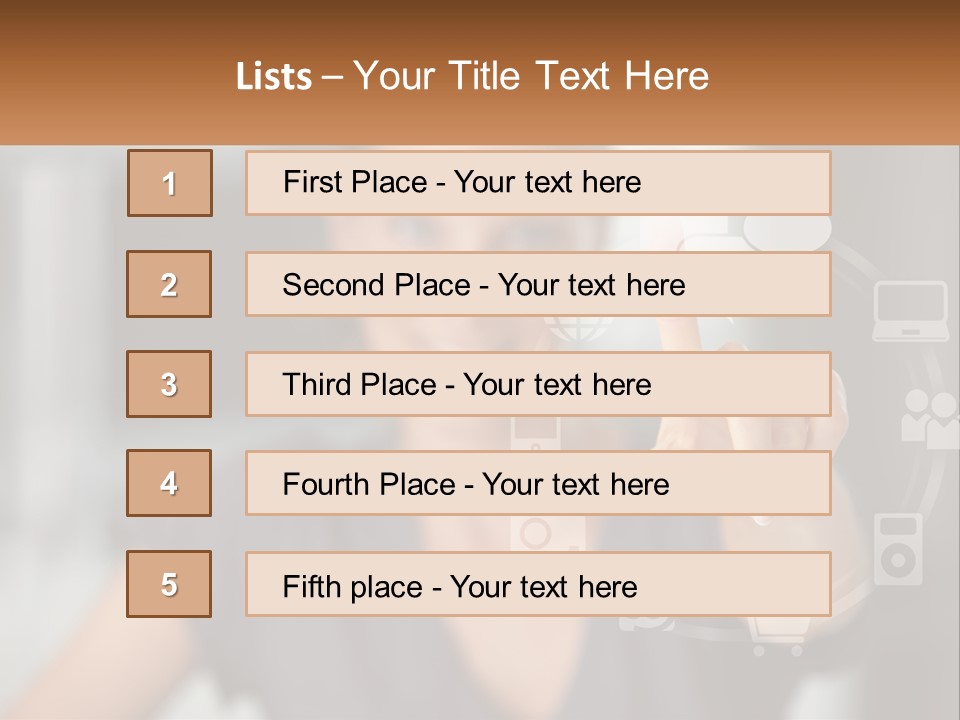Image resolution: width=960 pixels, height=720 pixels.
Task: Click the 'Third Place' text box
Action: [x=538, y=384]
